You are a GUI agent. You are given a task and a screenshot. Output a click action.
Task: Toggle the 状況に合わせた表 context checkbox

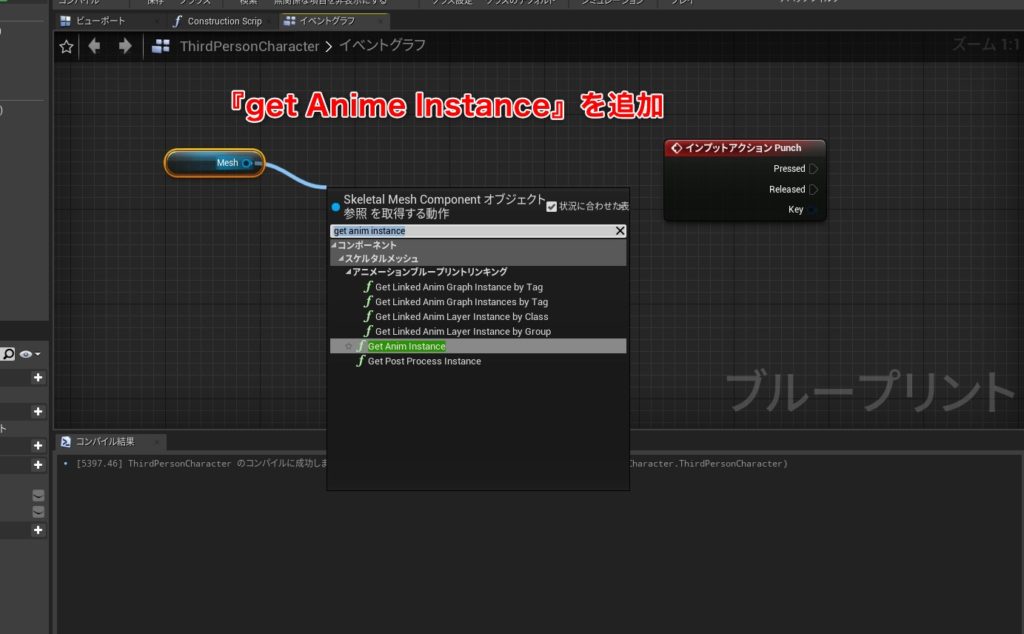pos(551,206)
